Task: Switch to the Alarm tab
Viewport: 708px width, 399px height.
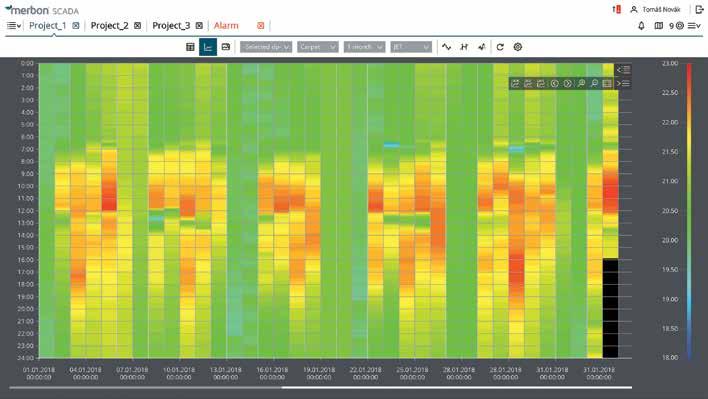Action: [226, 26]
